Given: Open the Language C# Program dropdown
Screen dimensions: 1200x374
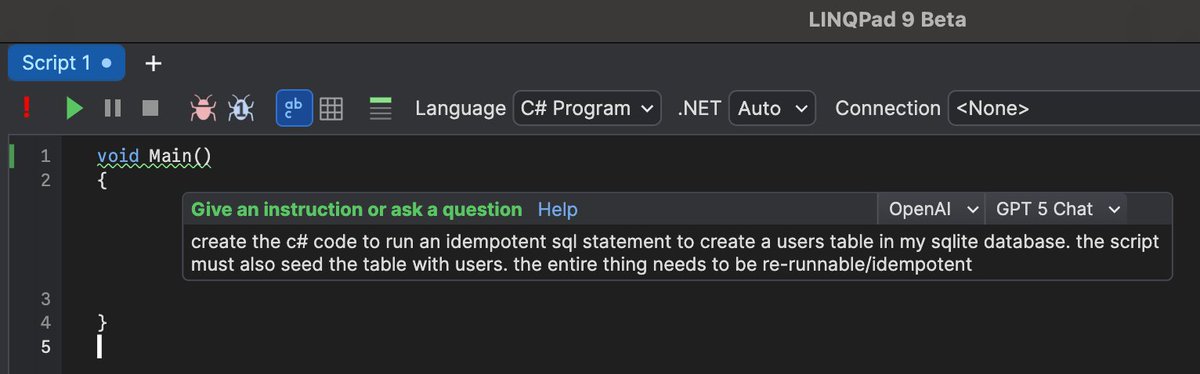Looking at the screenshot, I should [x=587, y=108].
